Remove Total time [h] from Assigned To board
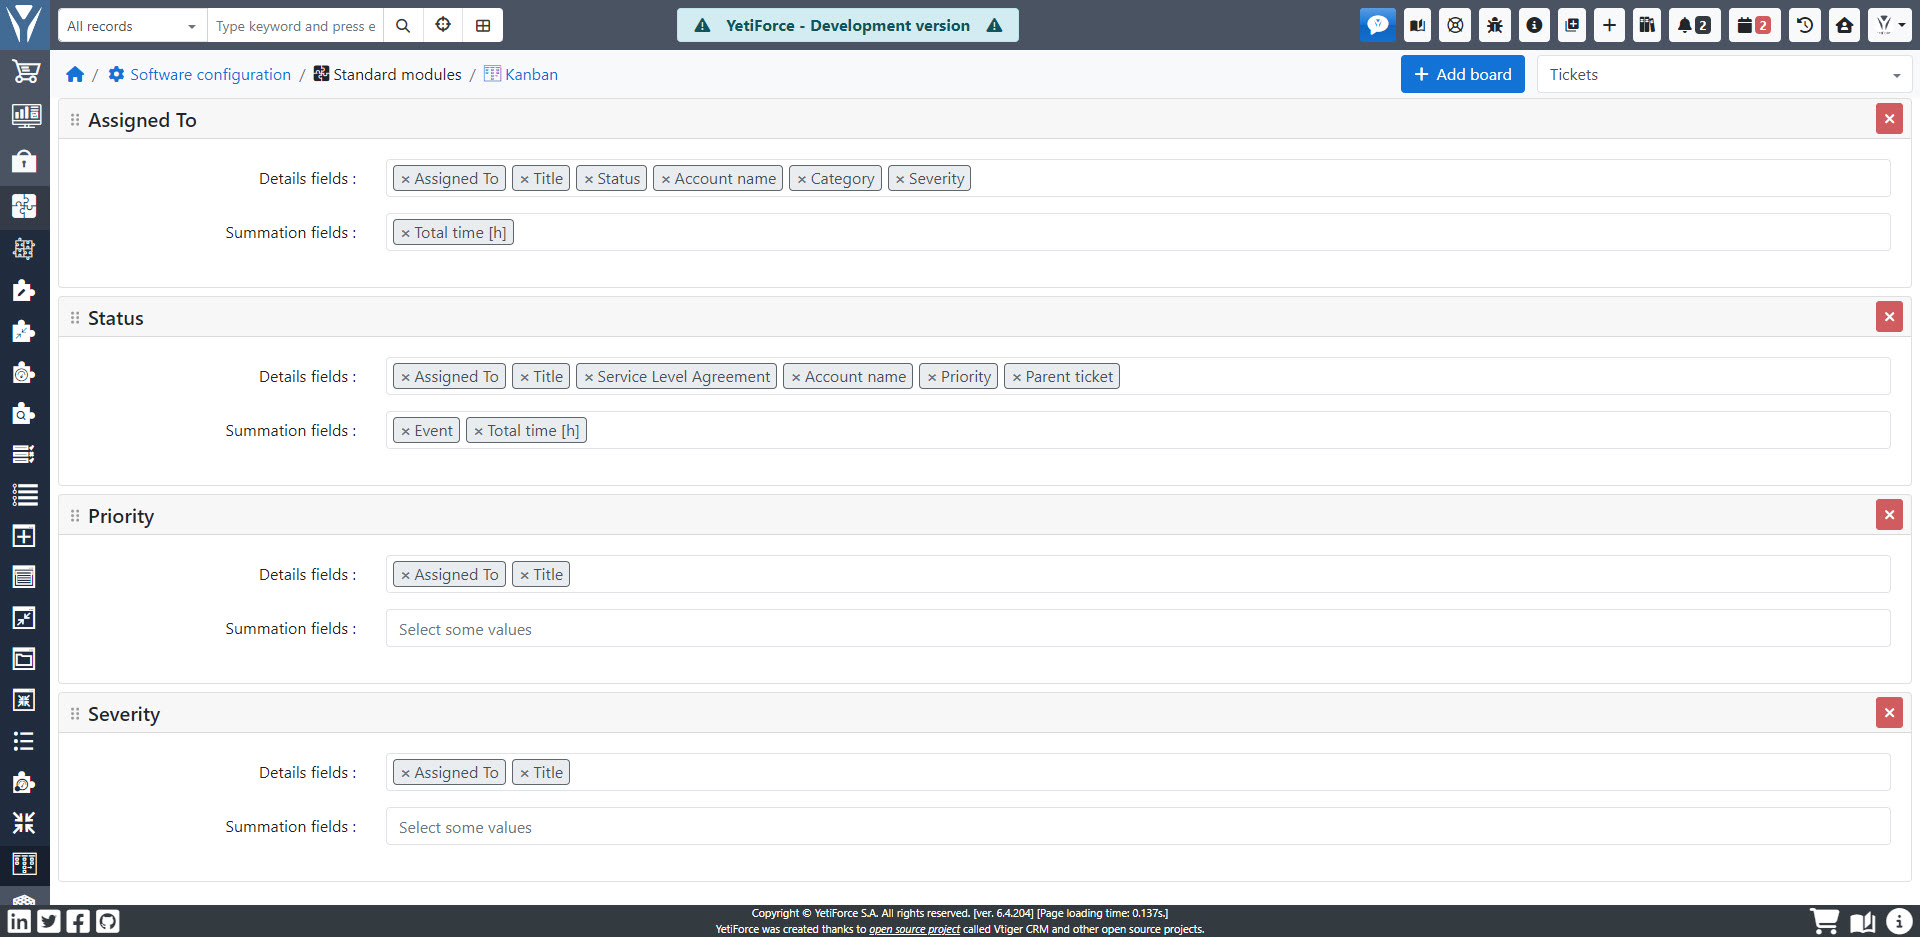Image resolution: width=1920 pixels, height=937 pixels. [x=406, y=233]
